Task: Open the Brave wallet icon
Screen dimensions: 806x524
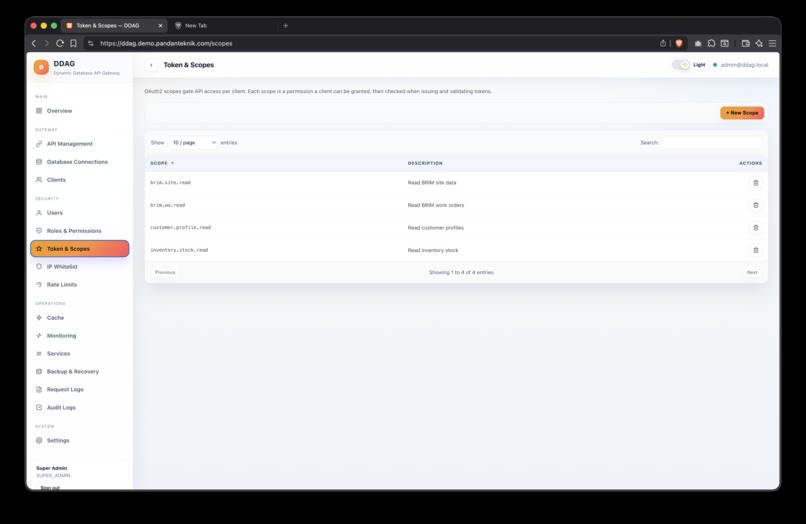Action: point(745,44)
